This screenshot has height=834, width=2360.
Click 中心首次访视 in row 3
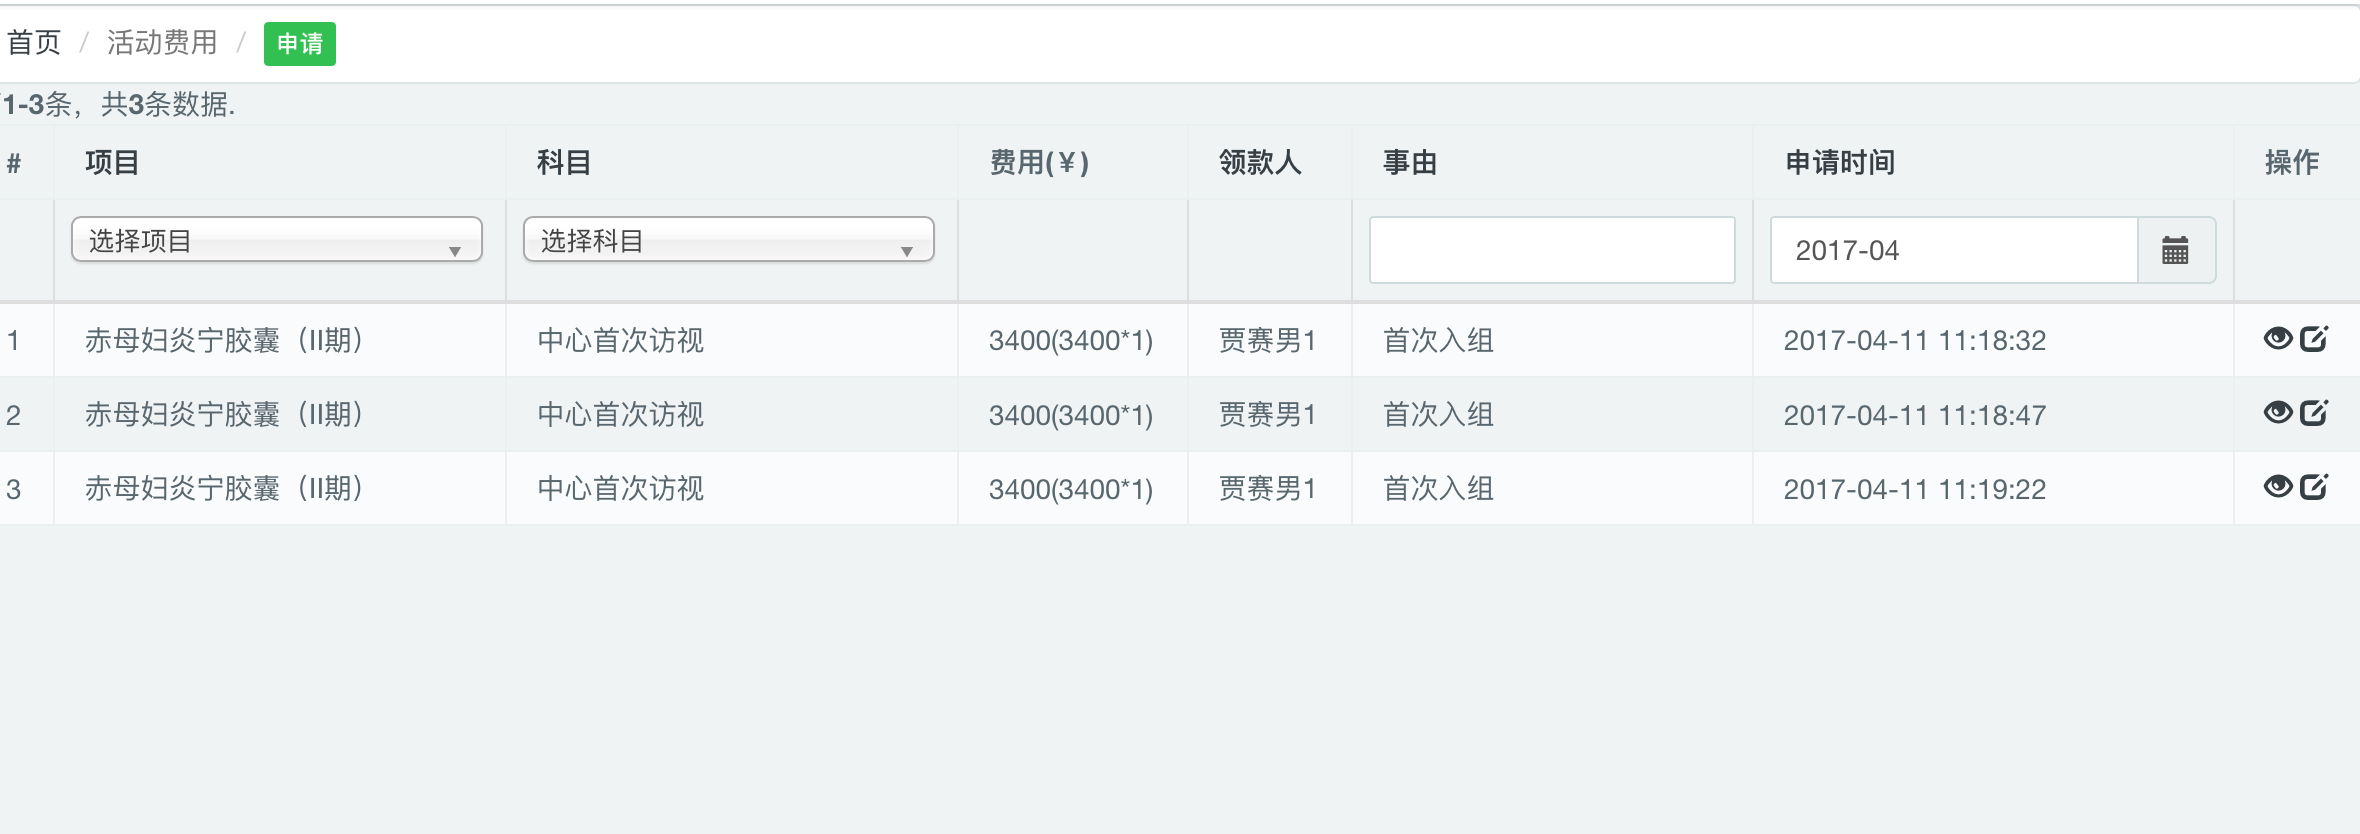pyautogui.click(x=621, y=488)
